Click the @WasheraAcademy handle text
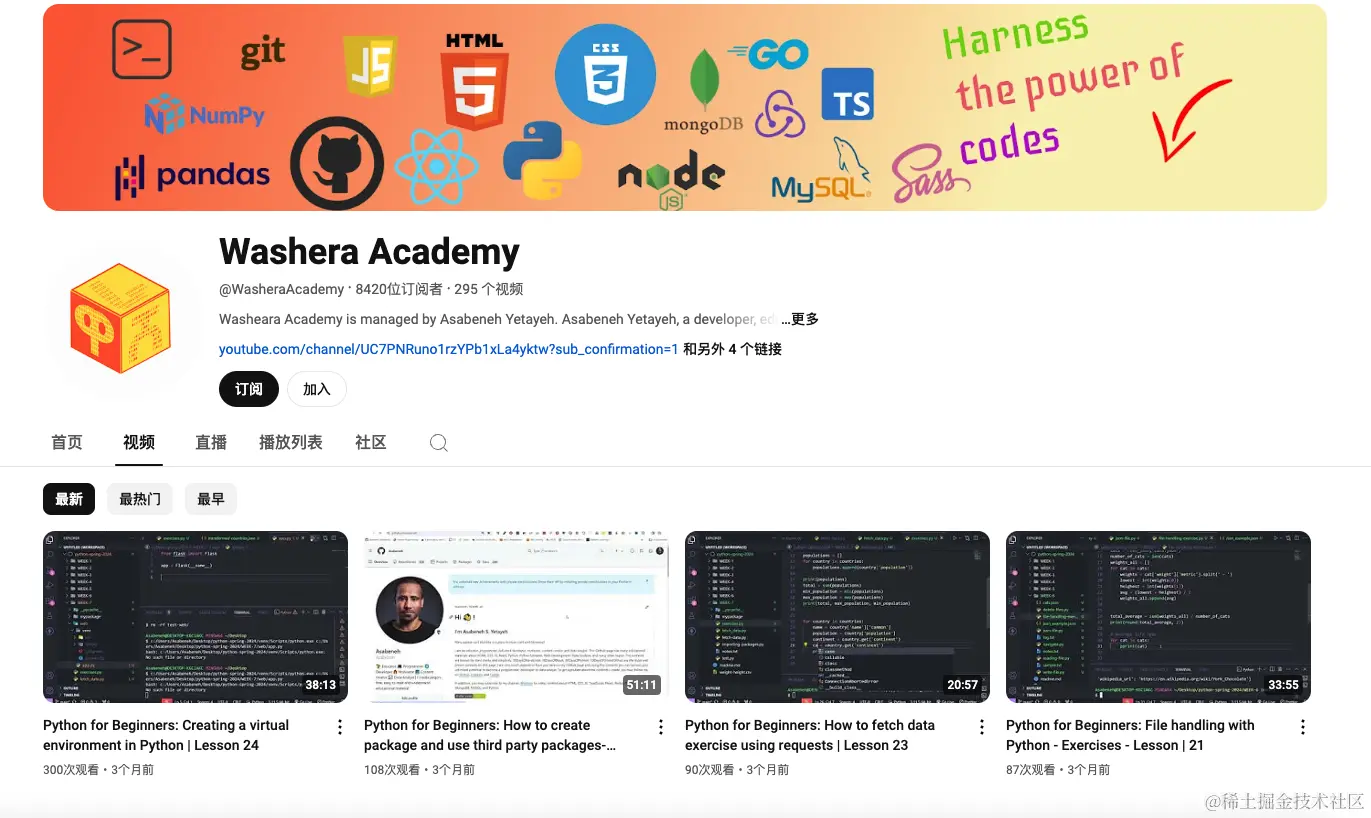This screenshot has height=818, width=1371. coord(281,289)
